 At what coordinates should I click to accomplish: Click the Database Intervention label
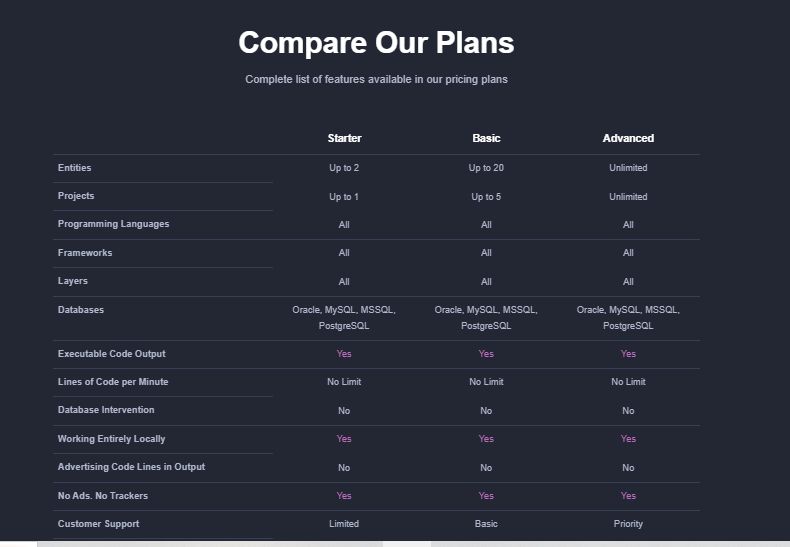(x=106, y=410)
